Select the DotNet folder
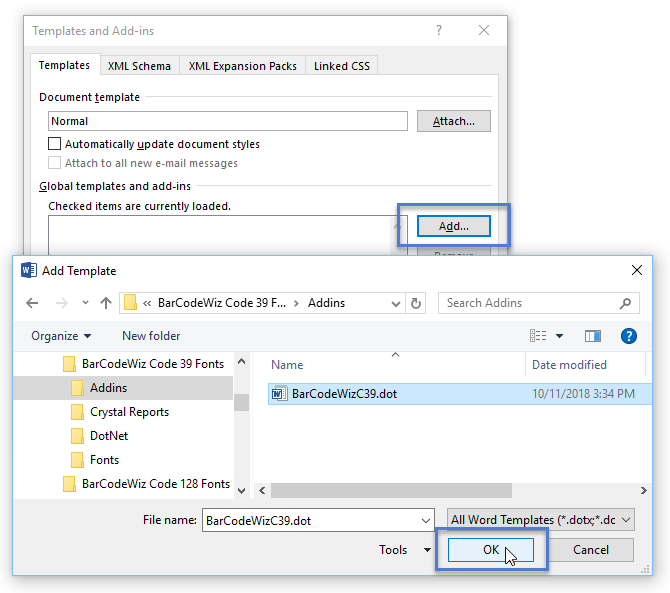The width and height of the screenshot is (670, 593). point(109,436)
